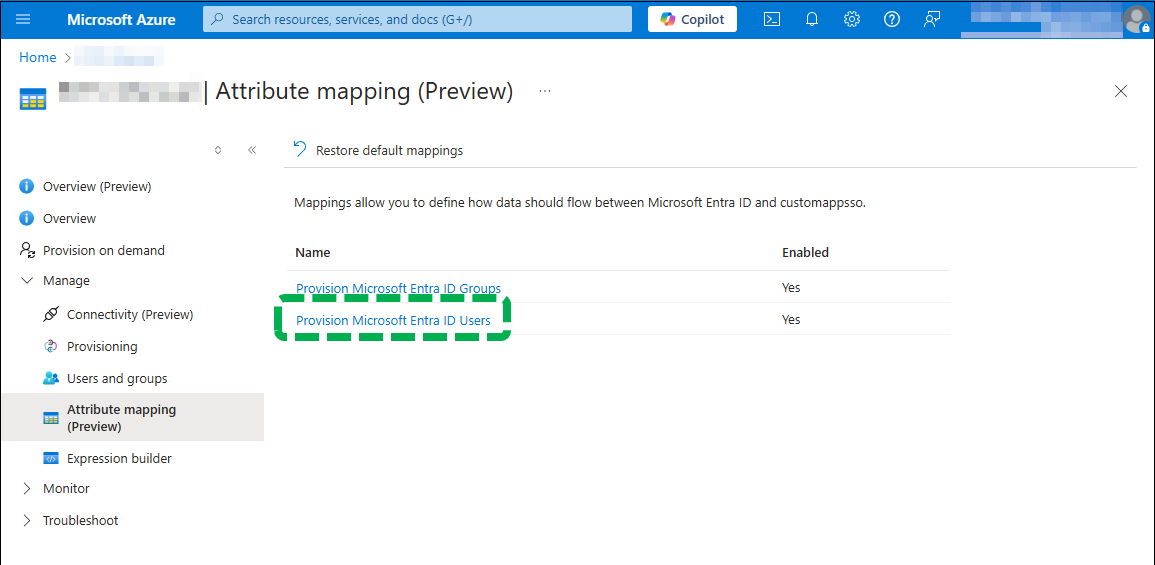Viewport: 1155px width, 565px height.
Task: Click the Restore default mappings button
Action: tap(378, 151)
